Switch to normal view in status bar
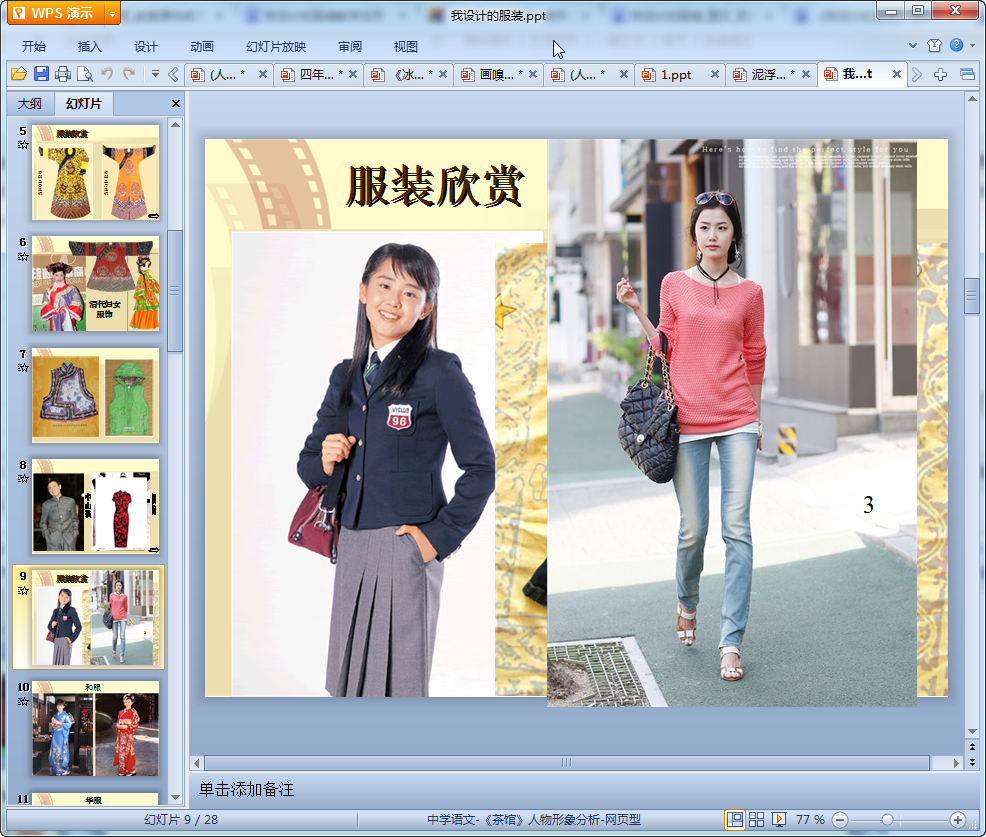 click(x=734, y=819)
